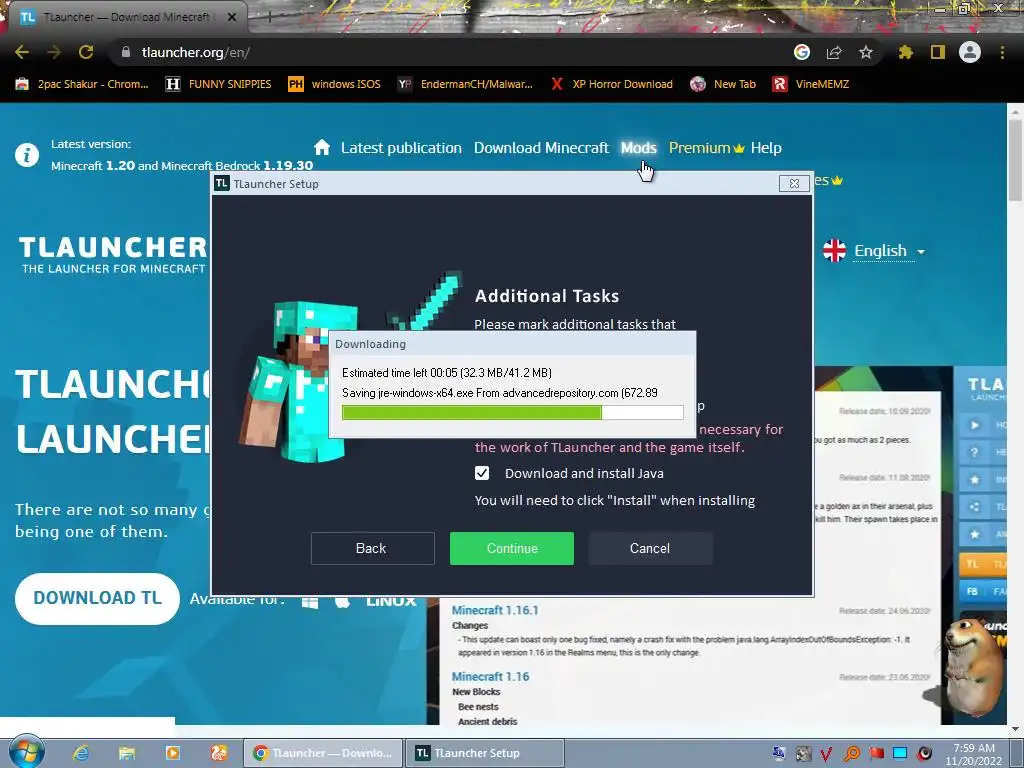Open Chrome's share this page icon
The height and width of the screenshot is (768, 1024).
[x=834, y=52]
